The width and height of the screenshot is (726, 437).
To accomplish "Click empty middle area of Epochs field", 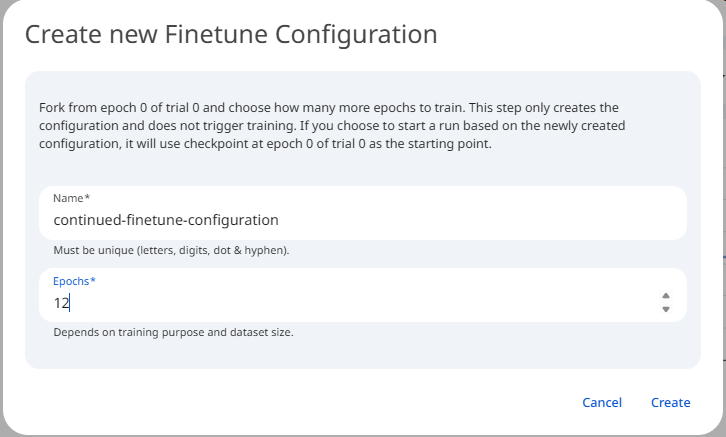I will tap(360, 302).
